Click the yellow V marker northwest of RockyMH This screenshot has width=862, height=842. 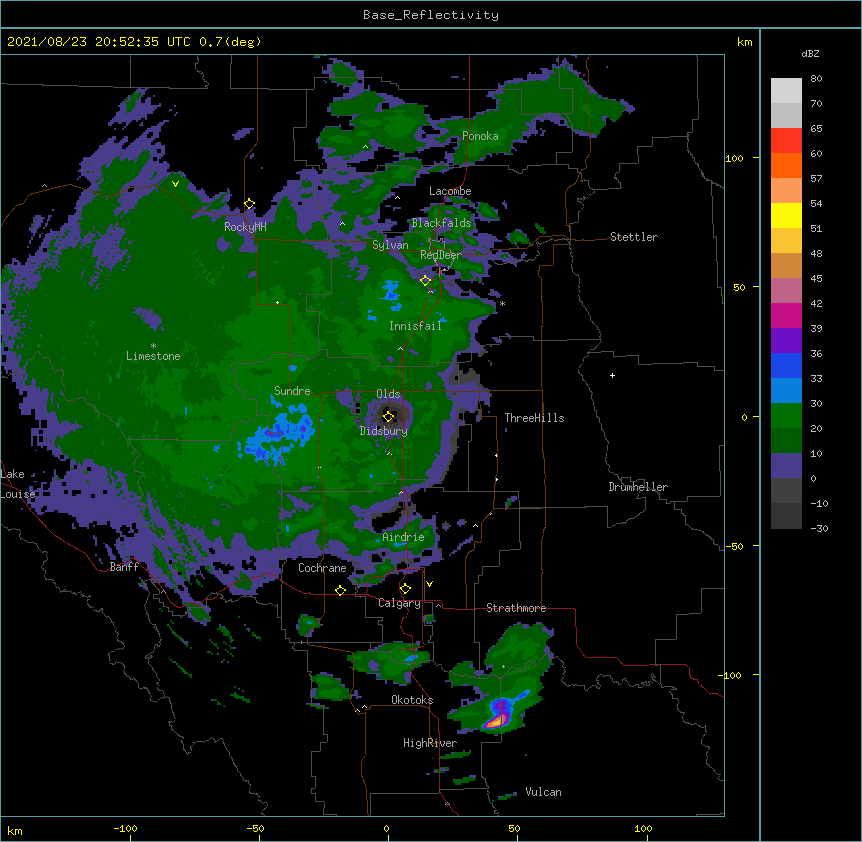[175, 184]
